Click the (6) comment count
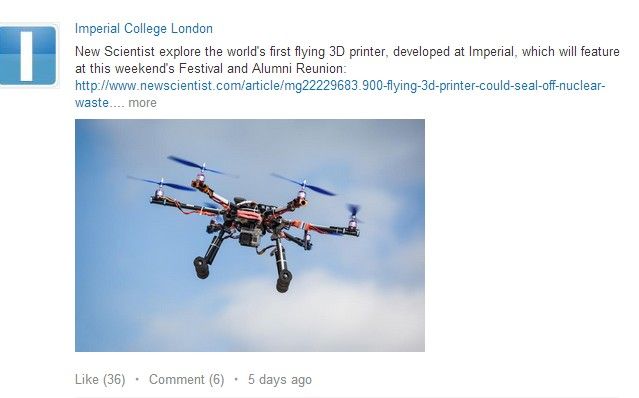 [216, 379]
